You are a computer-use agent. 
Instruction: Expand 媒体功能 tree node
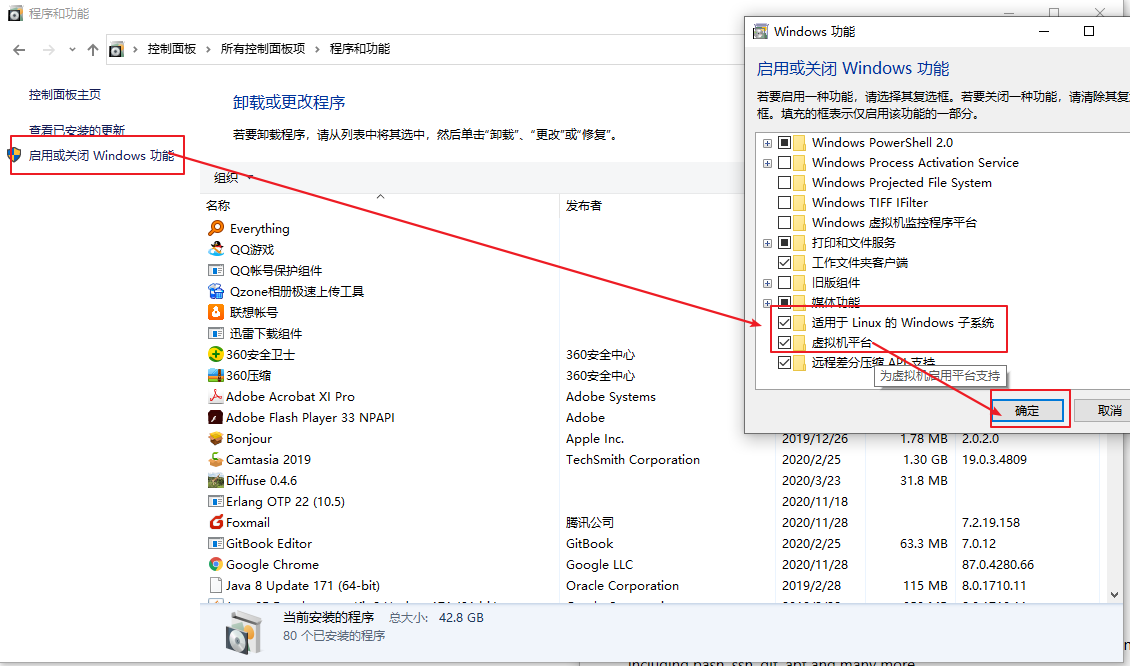click(x=768, y=303)
